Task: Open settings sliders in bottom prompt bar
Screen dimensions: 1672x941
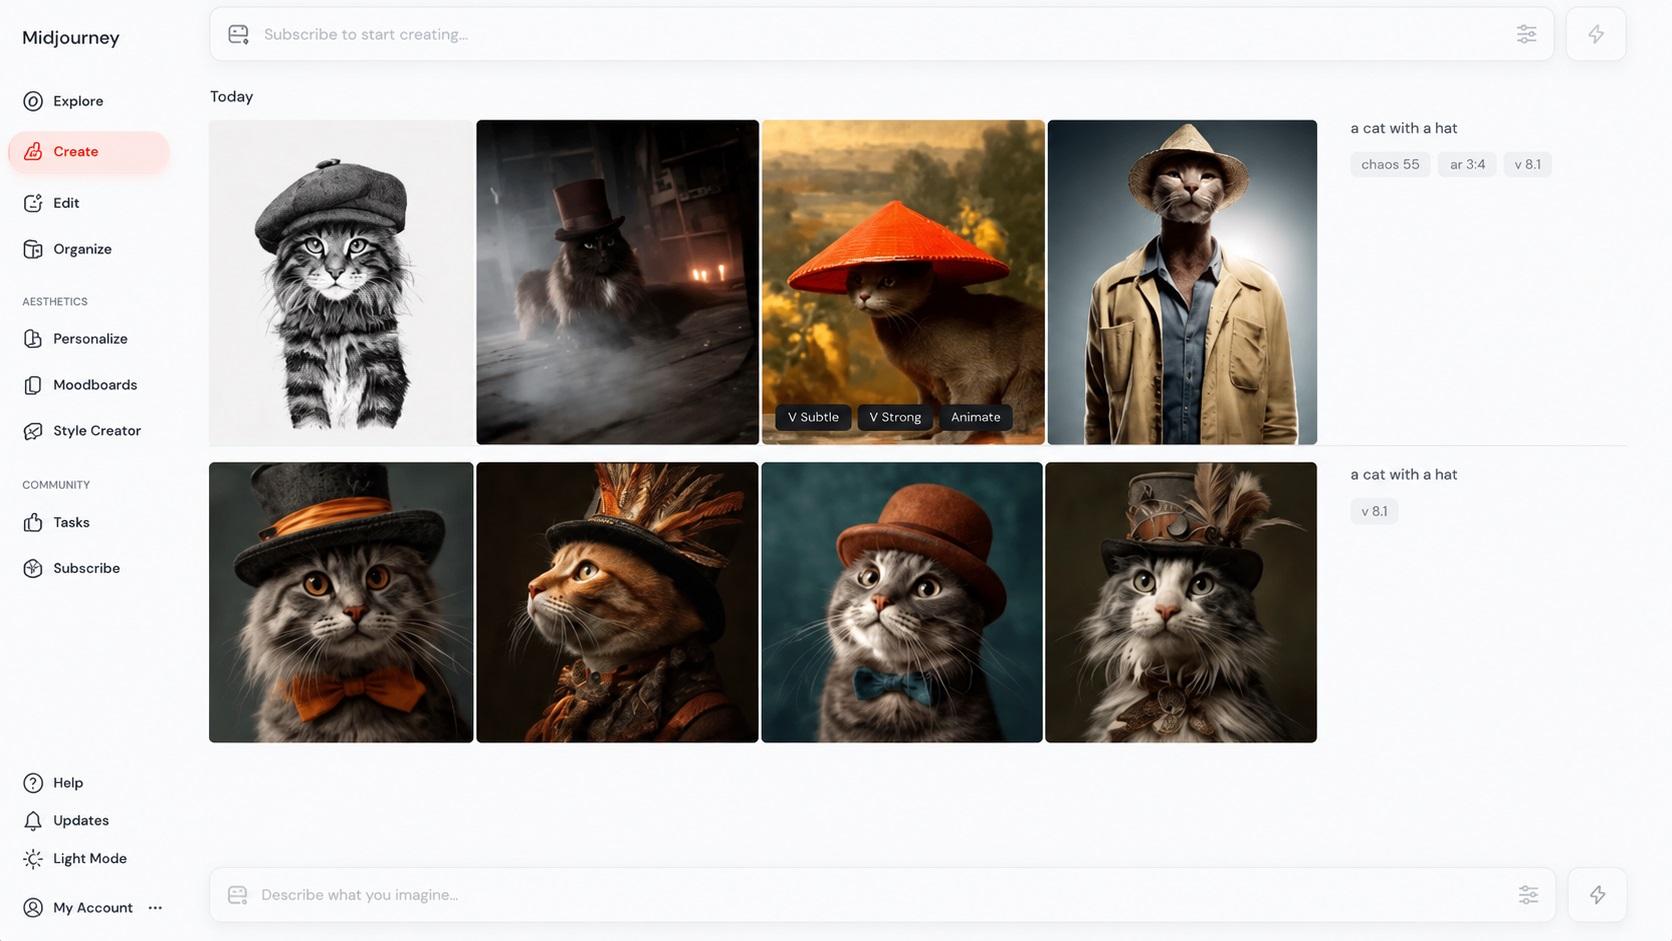Action: click(x=1528, y=895)
